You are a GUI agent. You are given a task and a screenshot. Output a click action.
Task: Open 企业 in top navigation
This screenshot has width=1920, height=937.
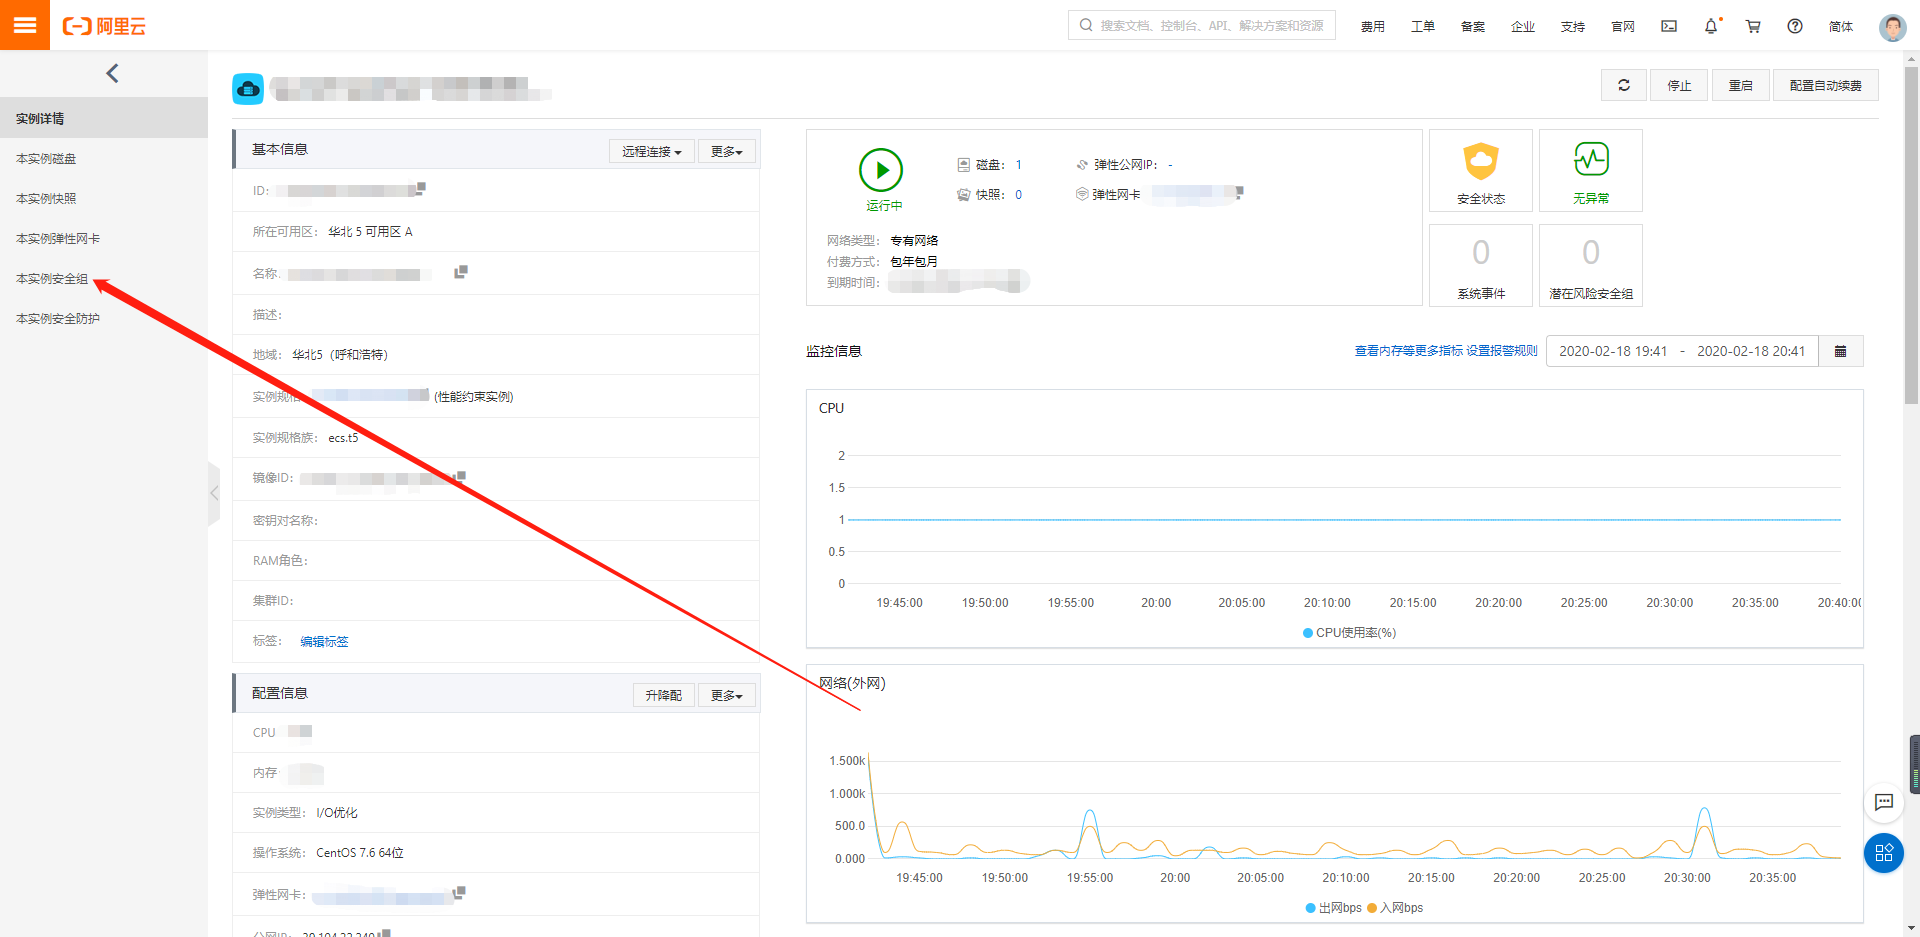pos(1523,27)
